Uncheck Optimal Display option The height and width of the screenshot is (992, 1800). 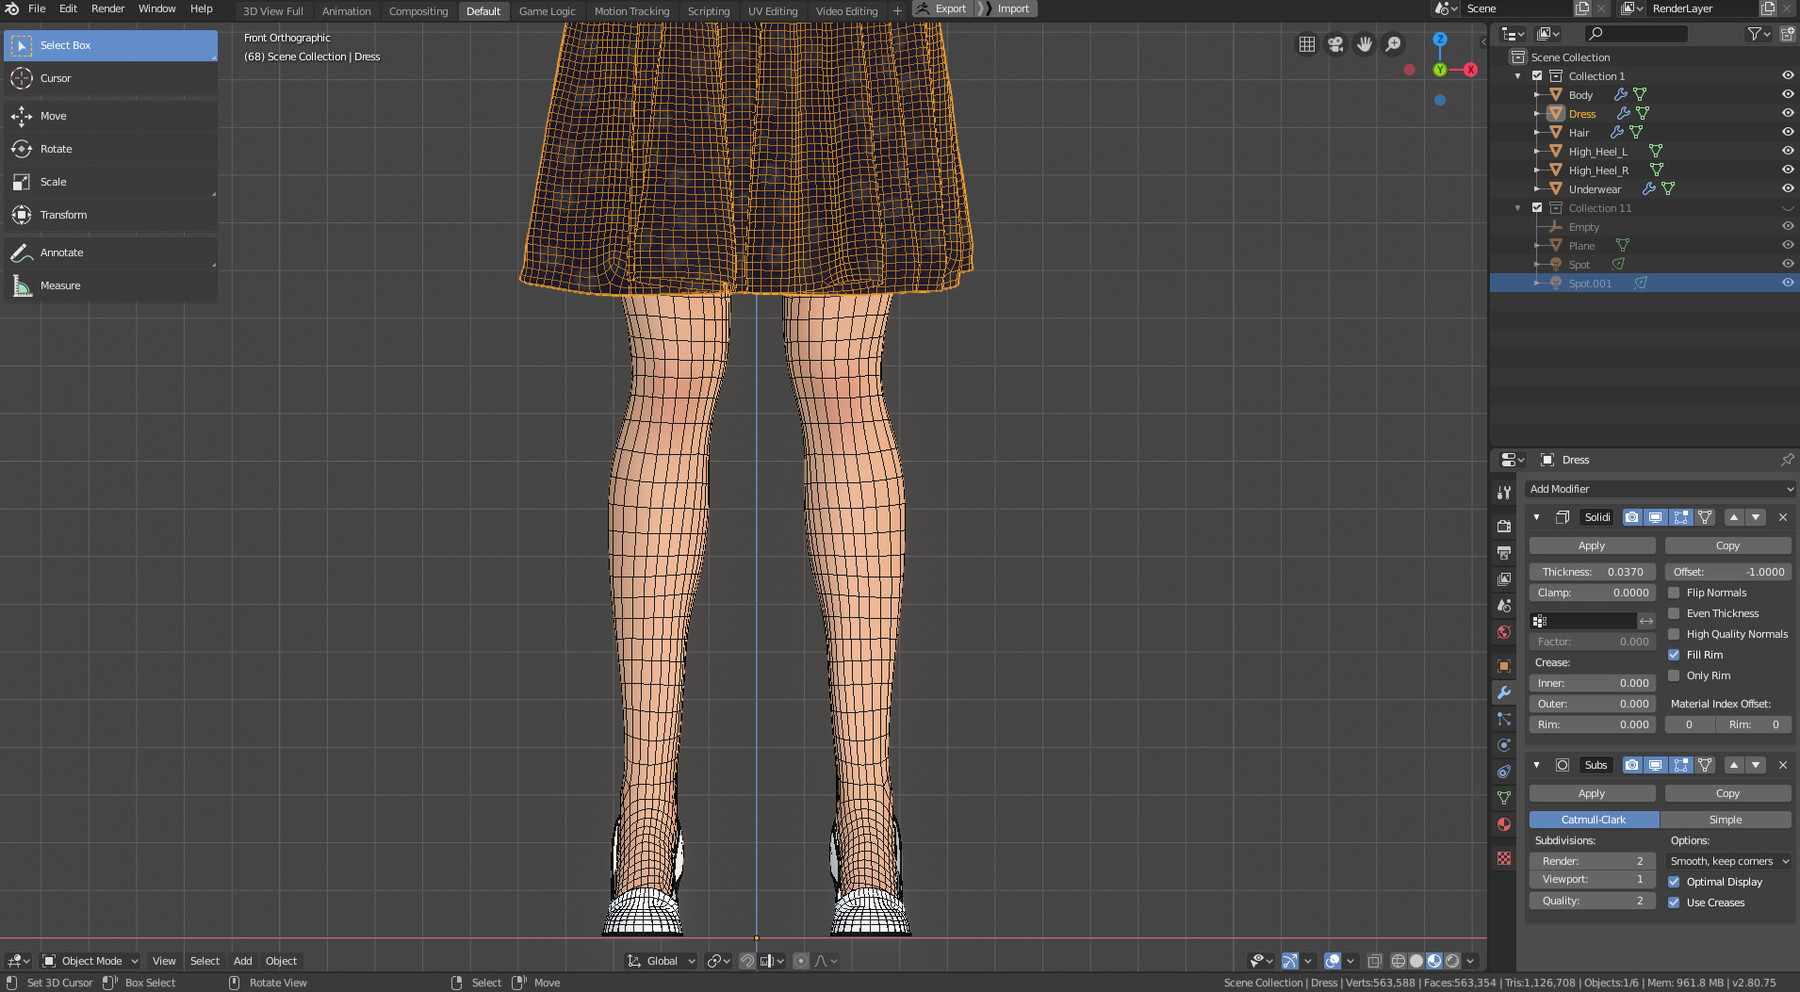[1674, 882]
